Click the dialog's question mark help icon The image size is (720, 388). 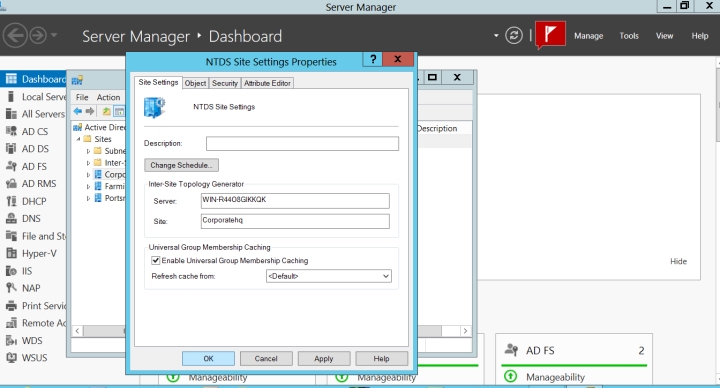(x=373, y=59)
